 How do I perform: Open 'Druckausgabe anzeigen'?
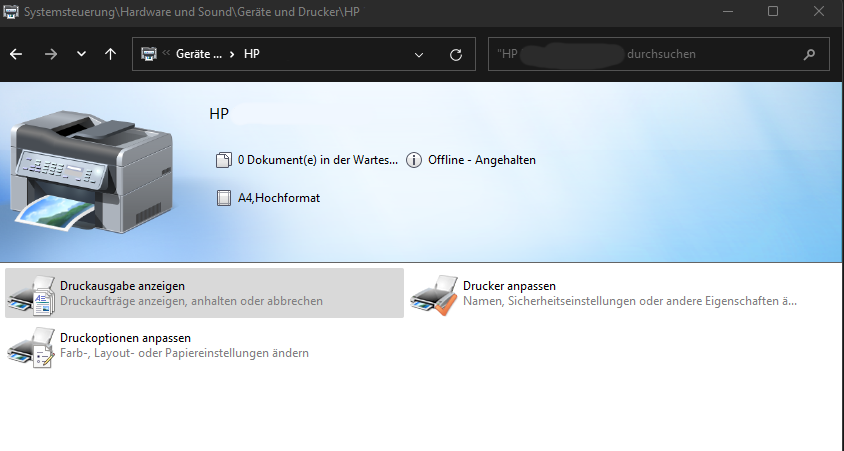205,293
